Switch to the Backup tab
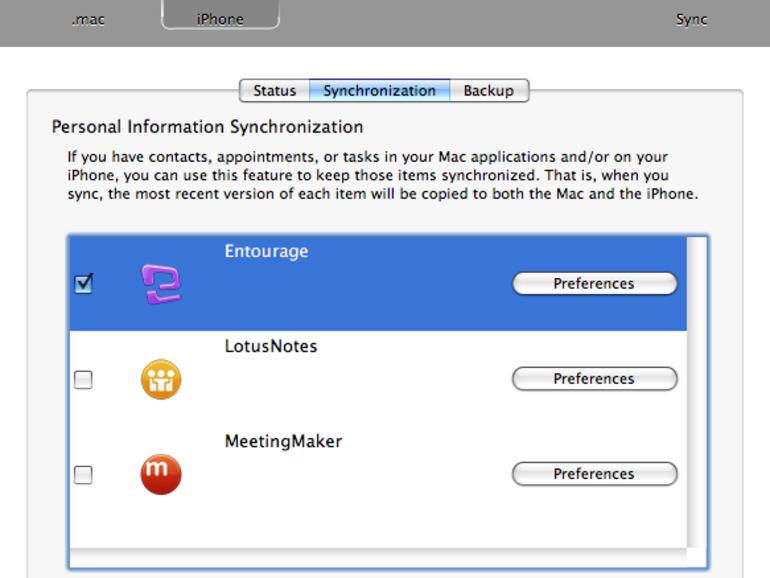The image size is (770, 578). [489, 90]
